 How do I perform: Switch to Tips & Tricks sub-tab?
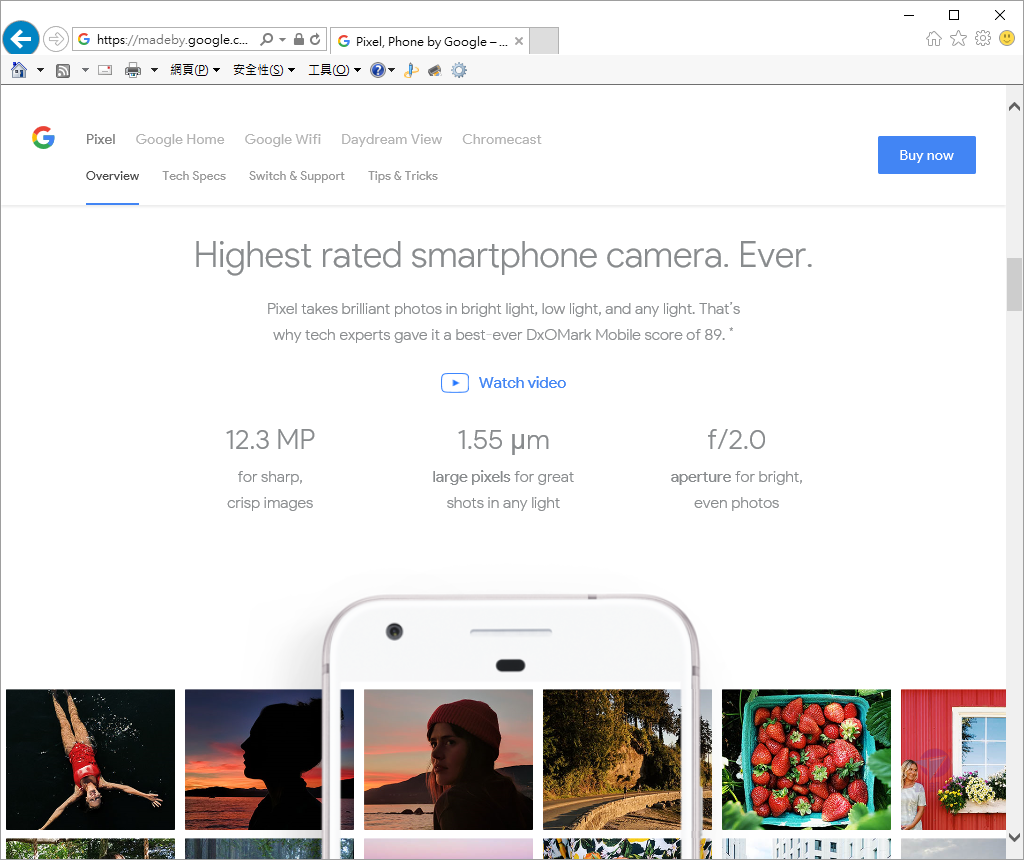tap(402, 176)
